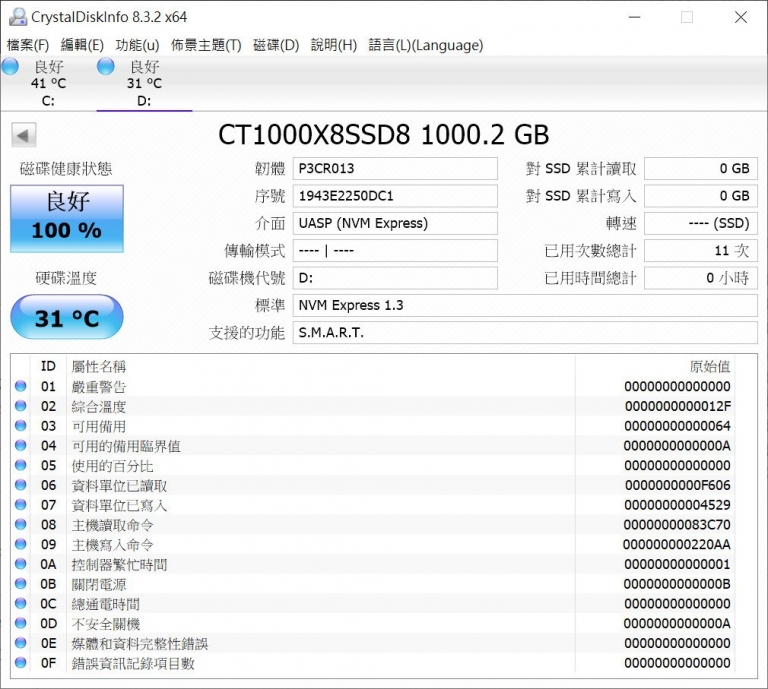Image resolution: width=768 pixels, height=689 pixels.
Task: Click raw value 000000000000B
Action: (677, 584)
